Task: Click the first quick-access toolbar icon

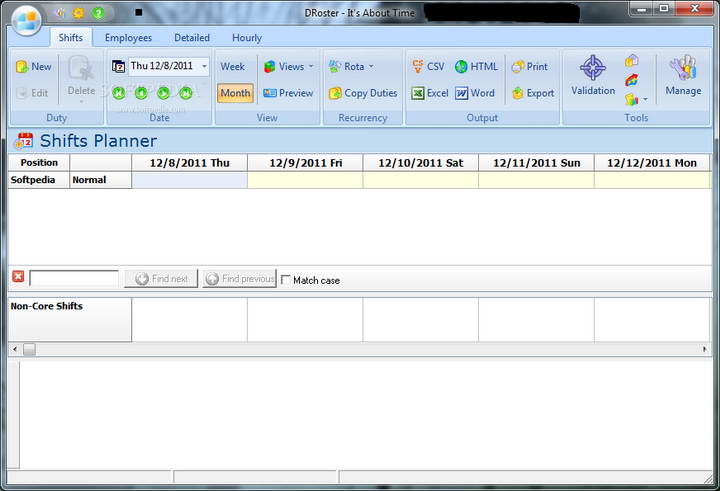Action: (60, 13)
